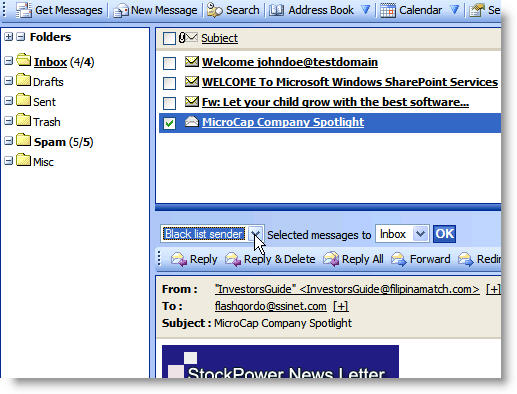
Task: Collapse the Sent tree node
Action: click(9, 101)
